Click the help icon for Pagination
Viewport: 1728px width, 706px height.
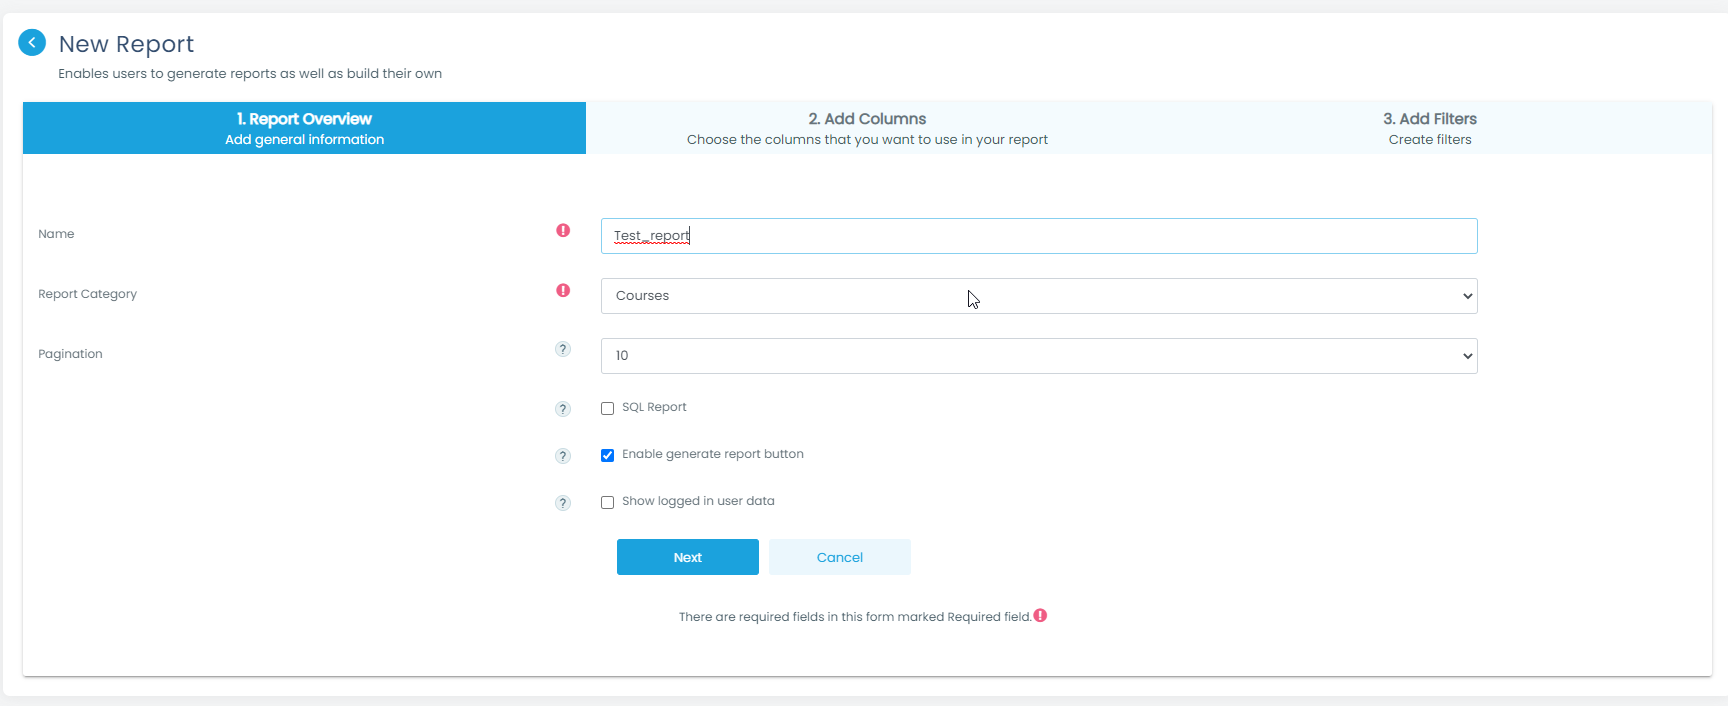[563, 349]
